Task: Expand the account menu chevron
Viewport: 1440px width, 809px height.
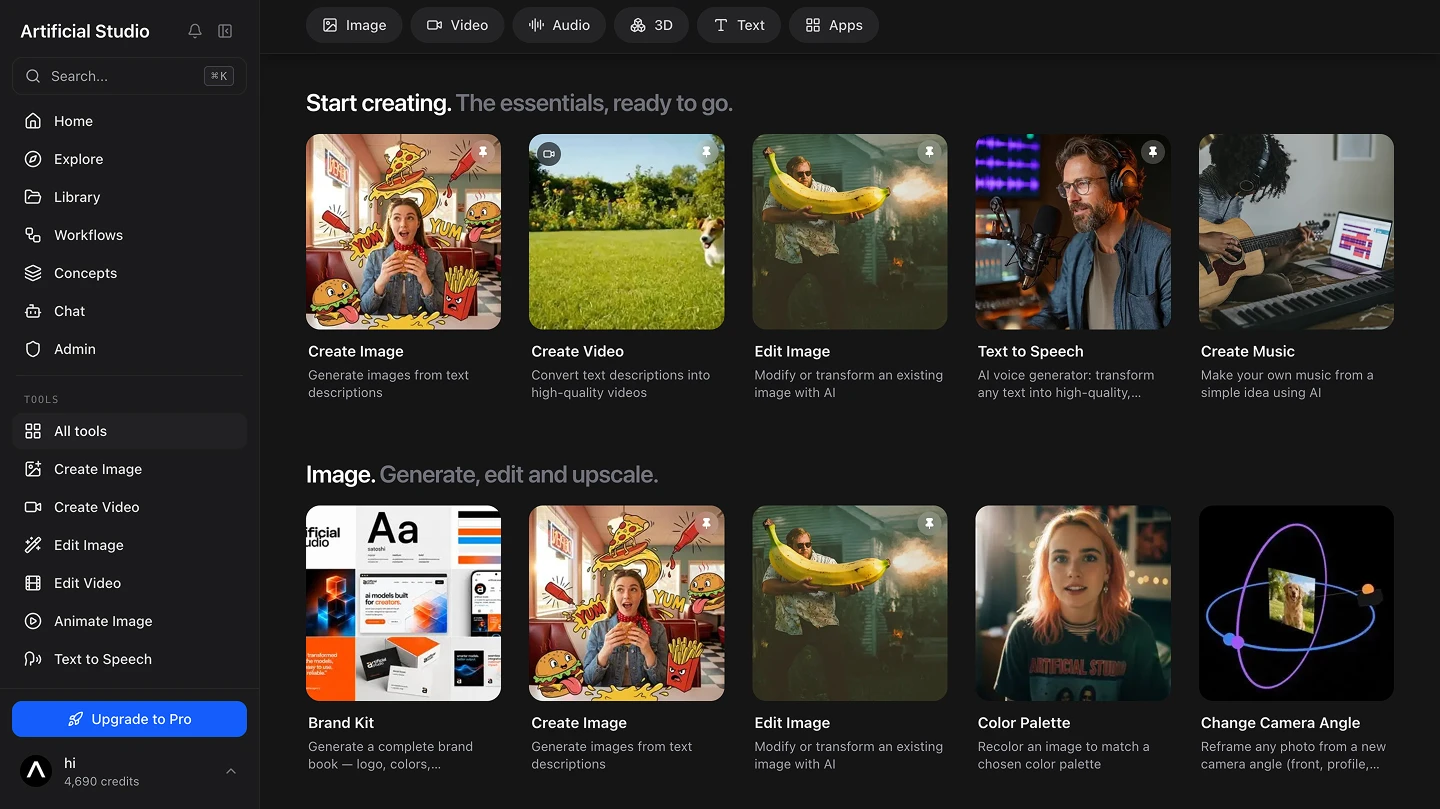Action: click(231, 771)
